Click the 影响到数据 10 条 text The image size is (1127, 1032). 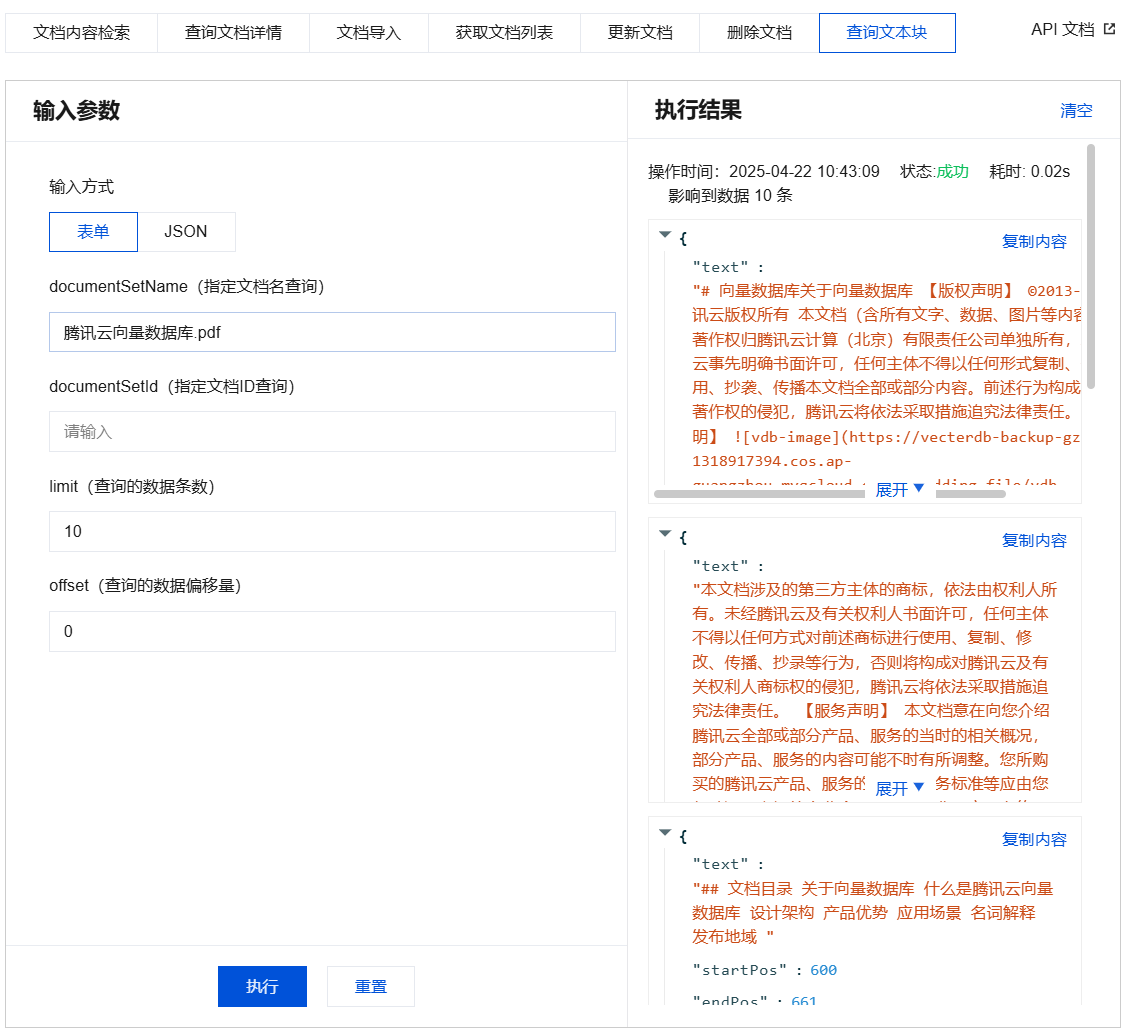click(x=730, y=195)
